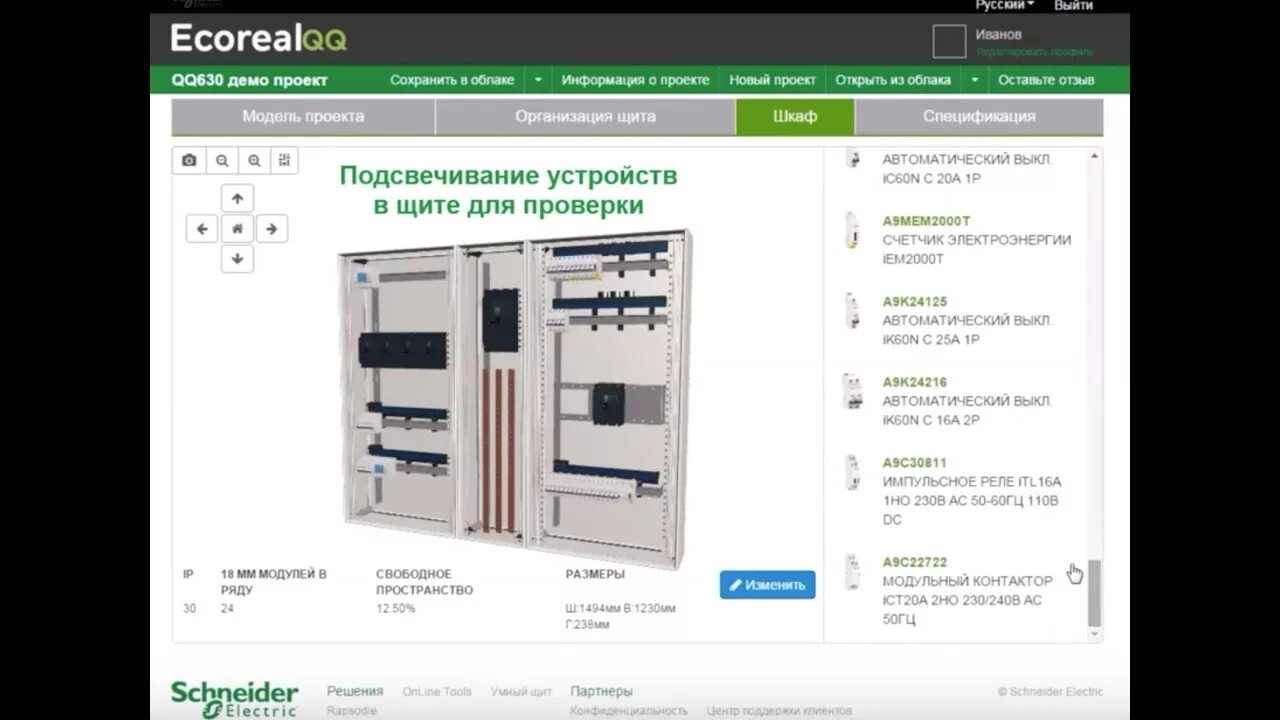Open the OnLine Tools footer link

[437, 691]
